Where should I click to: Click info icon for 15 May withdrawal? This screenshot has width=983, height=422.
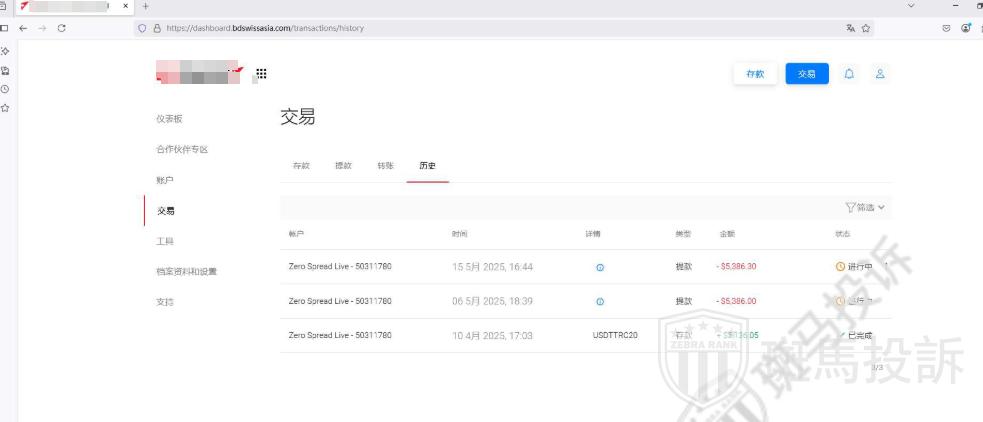(600, 267)
